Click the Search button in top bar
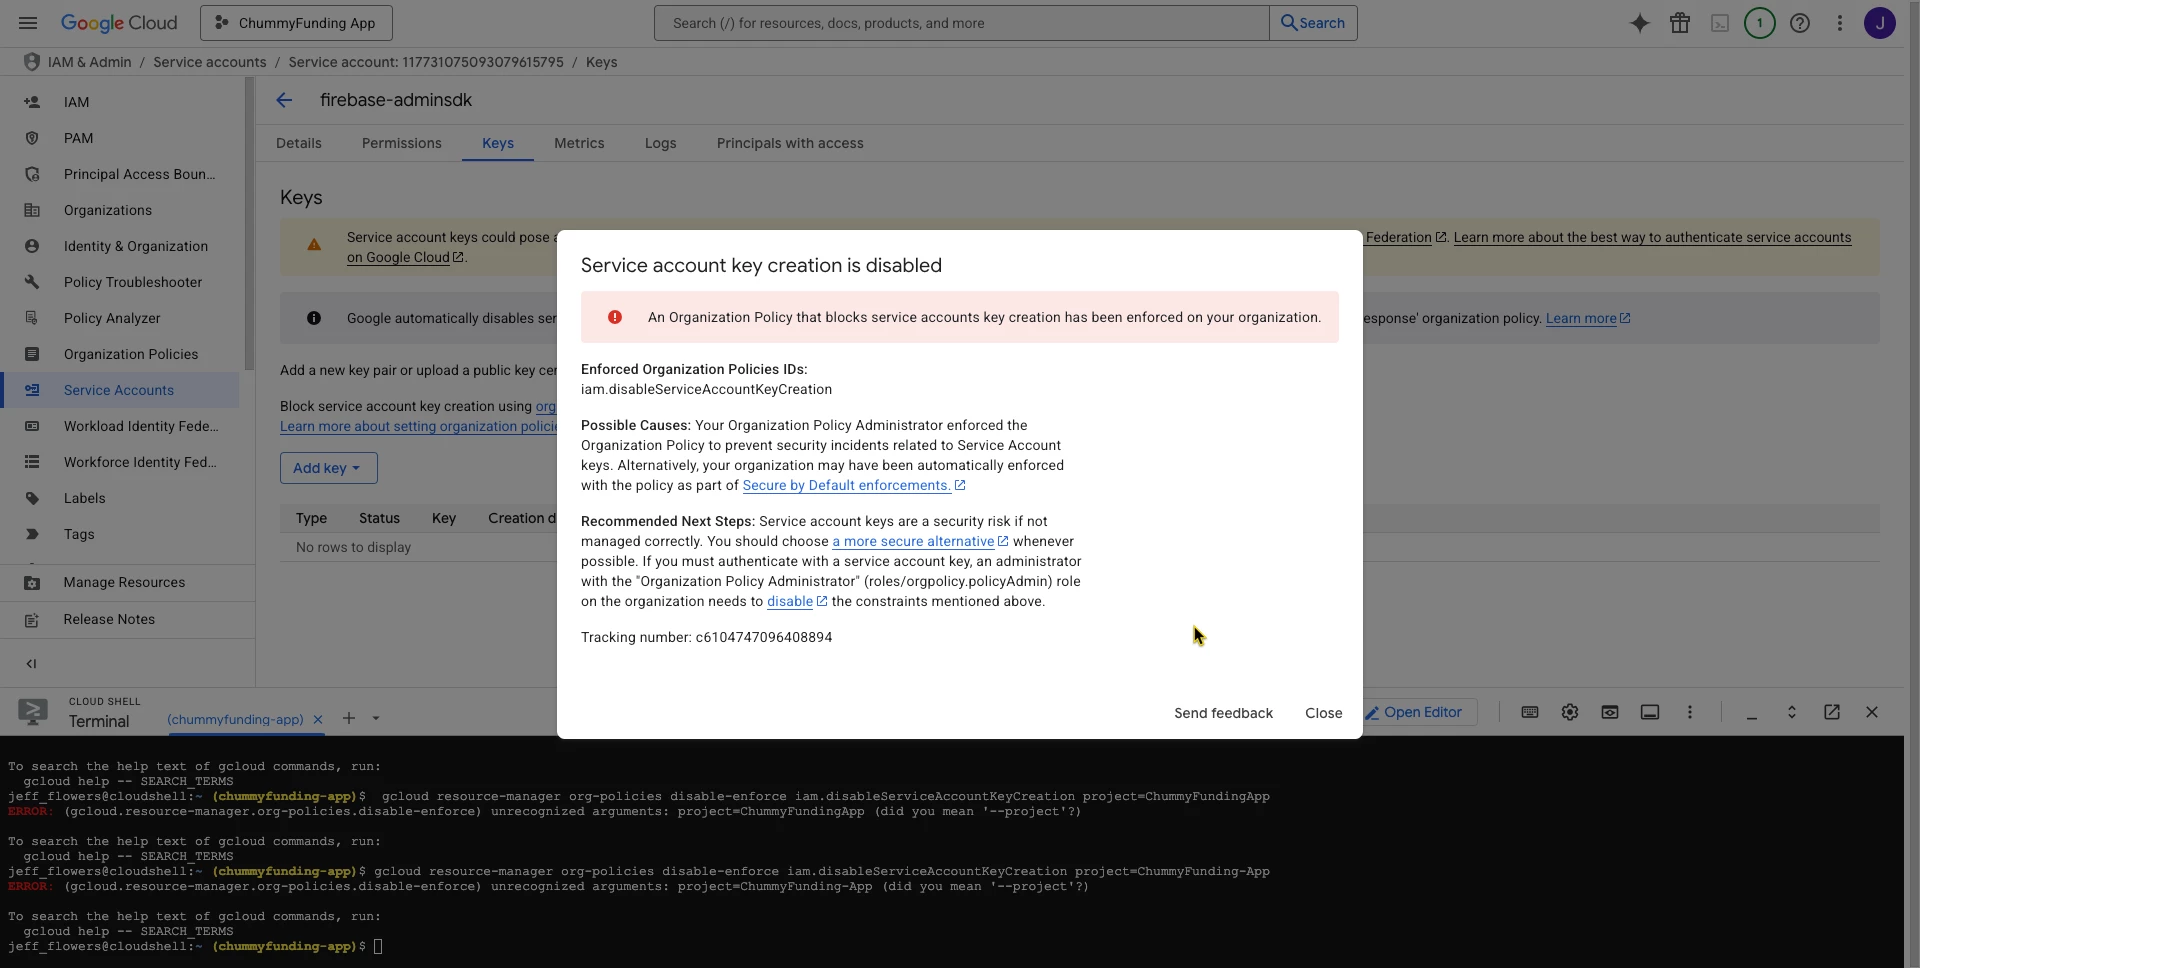2180x968 pixels. (1313, 23)
